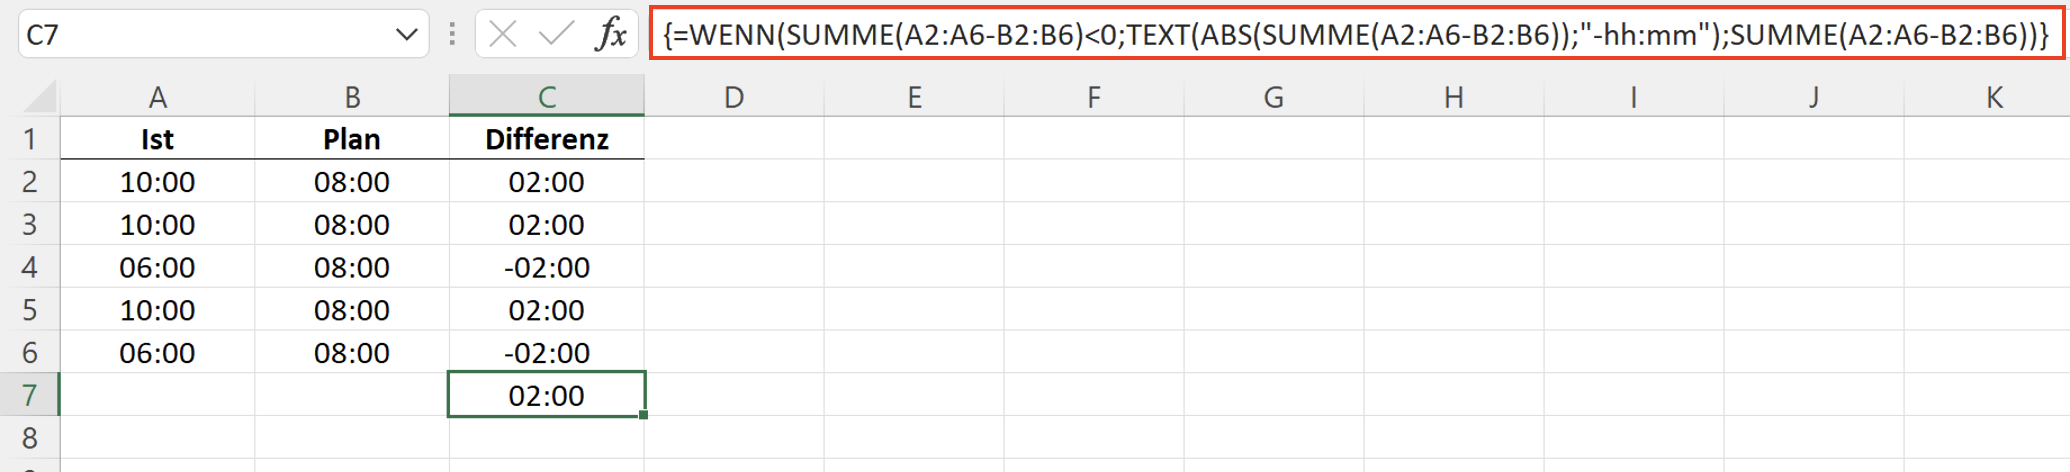2070x472 pixels.
Task: Click the Insert Function fx icon
Action: [x=610, y=34]
